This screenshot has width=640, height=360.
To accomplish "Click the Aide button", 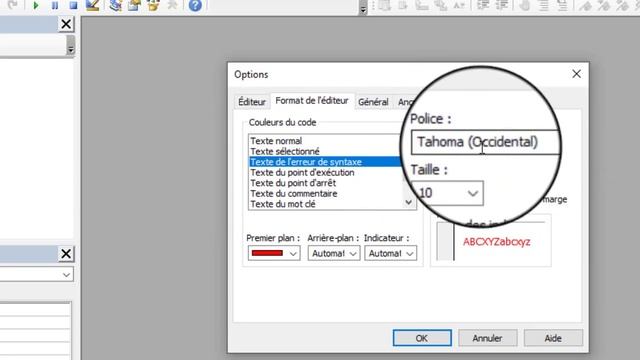I will tap(553, 338).
